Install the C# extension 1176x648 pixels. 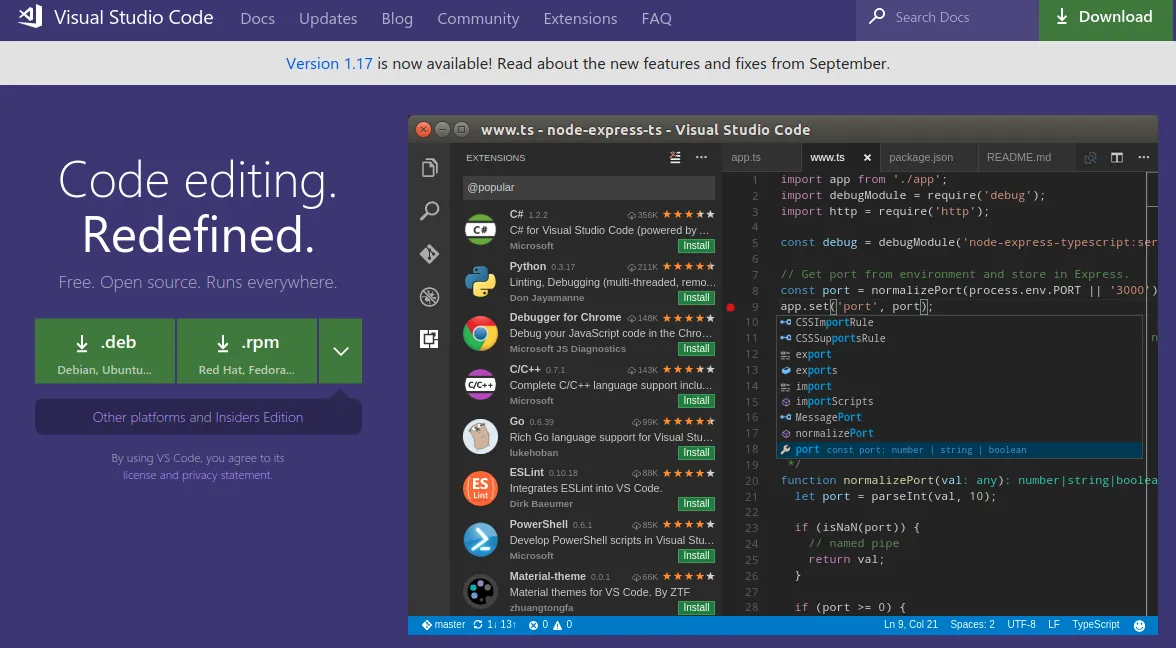(696, 245)
